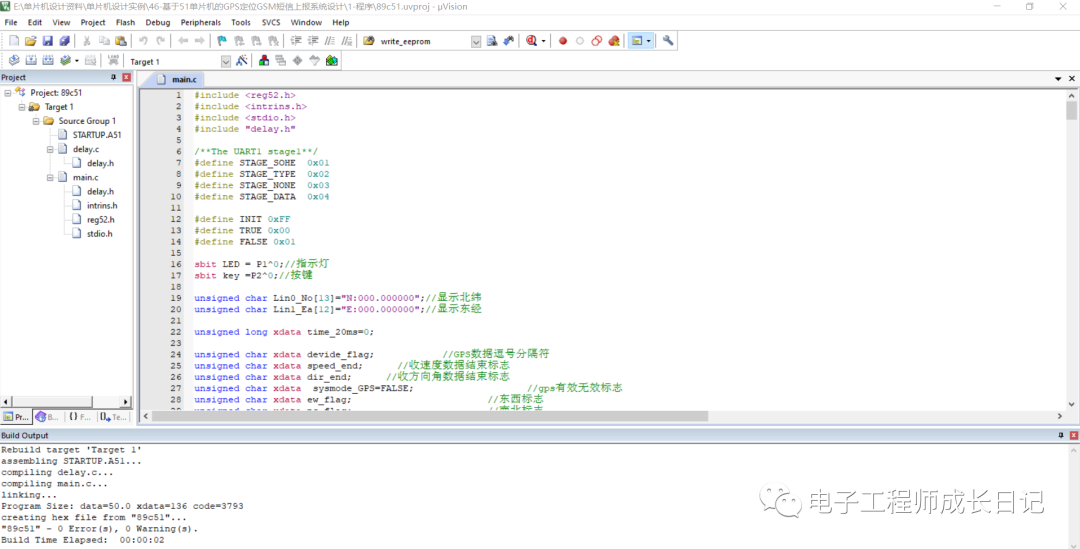Collapse the main.c tree node
The height and width of the screenshot is (549, 1080).
(x=50, y=177)
